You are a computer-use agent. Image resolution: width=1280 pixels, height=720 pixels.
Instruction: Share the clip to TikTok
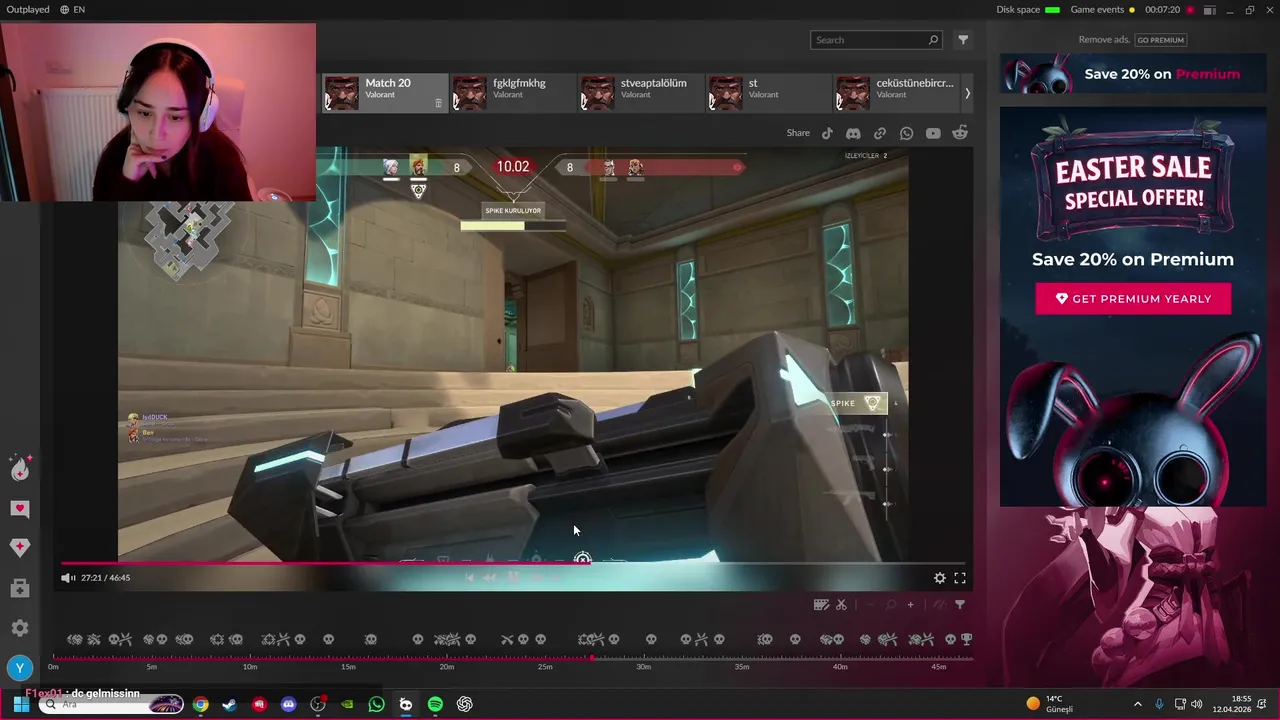point(827,133)
